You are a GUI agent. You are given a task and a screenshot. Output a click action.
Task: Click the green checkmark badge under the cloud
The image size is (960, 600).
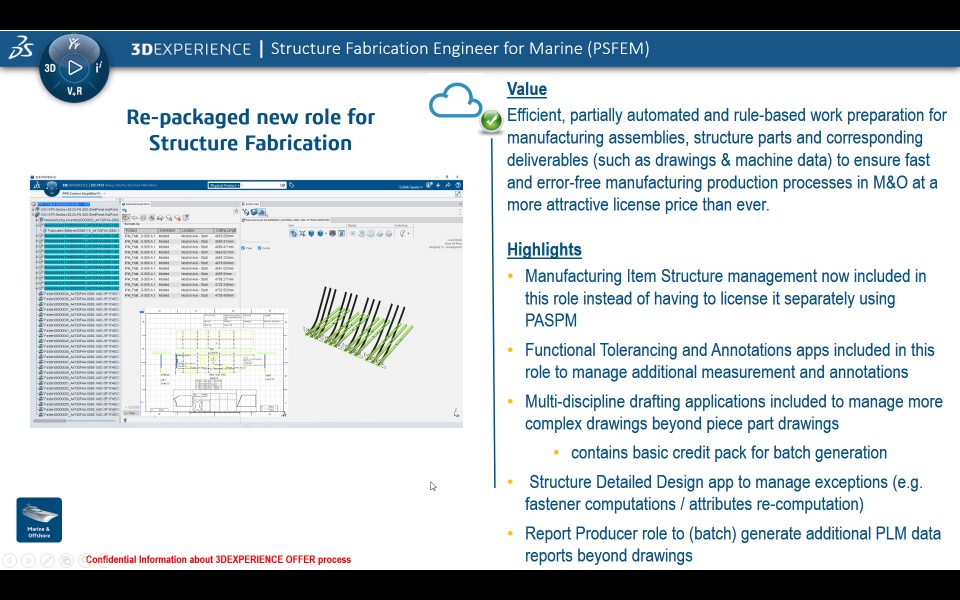coord(491,121)
